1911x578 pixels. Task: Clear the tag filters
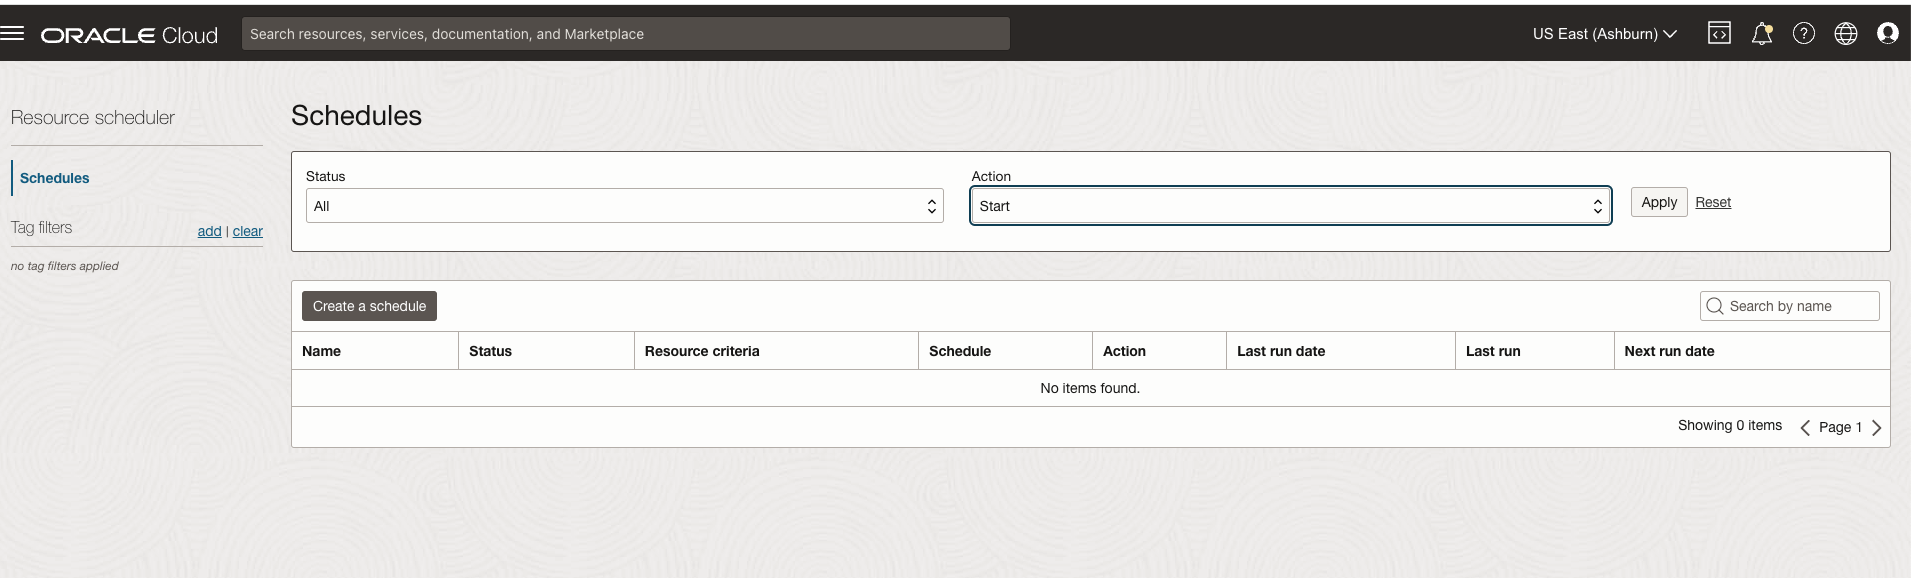pyautogui.click(x=248, y=231)
